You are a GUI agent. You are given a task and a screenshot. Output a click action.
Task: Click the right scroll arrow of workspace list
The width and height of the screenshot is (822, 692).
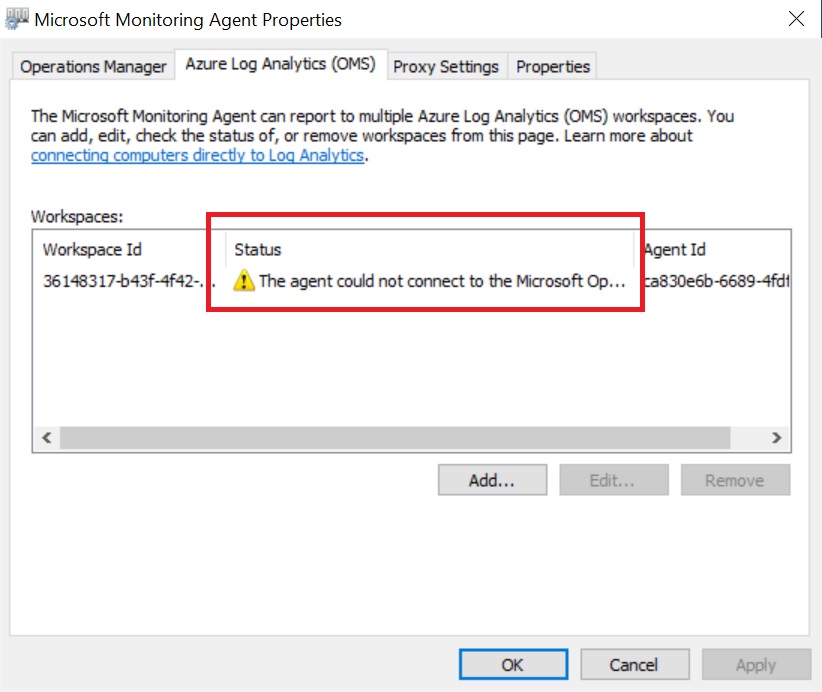[x=776, y=437]
